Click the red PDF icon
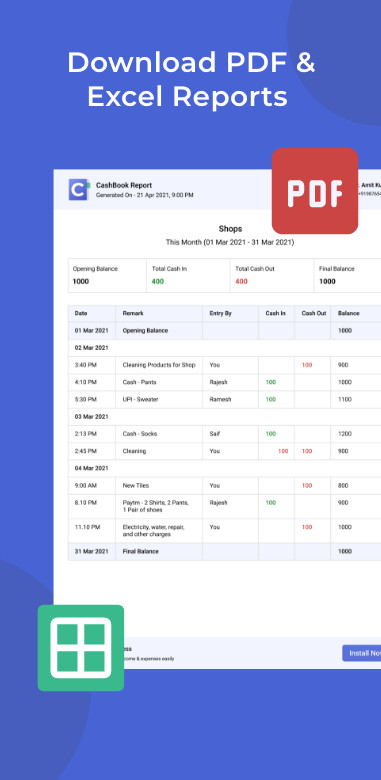This screenshot has width=381, height=780. tap(315, 191)
